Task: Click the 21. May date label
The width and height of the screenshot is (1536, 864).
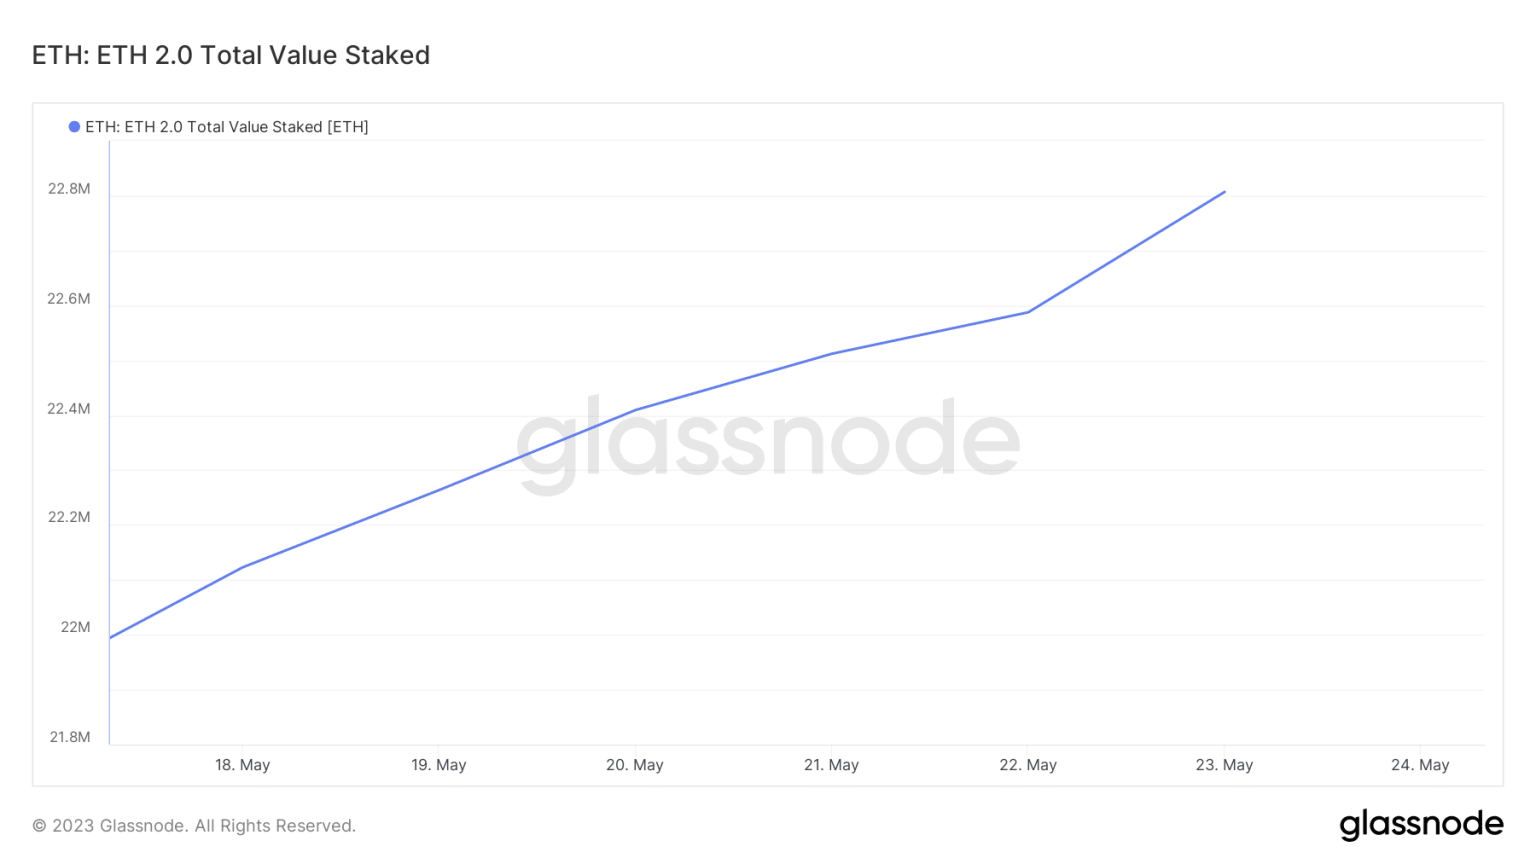Action: coord(831,765)
